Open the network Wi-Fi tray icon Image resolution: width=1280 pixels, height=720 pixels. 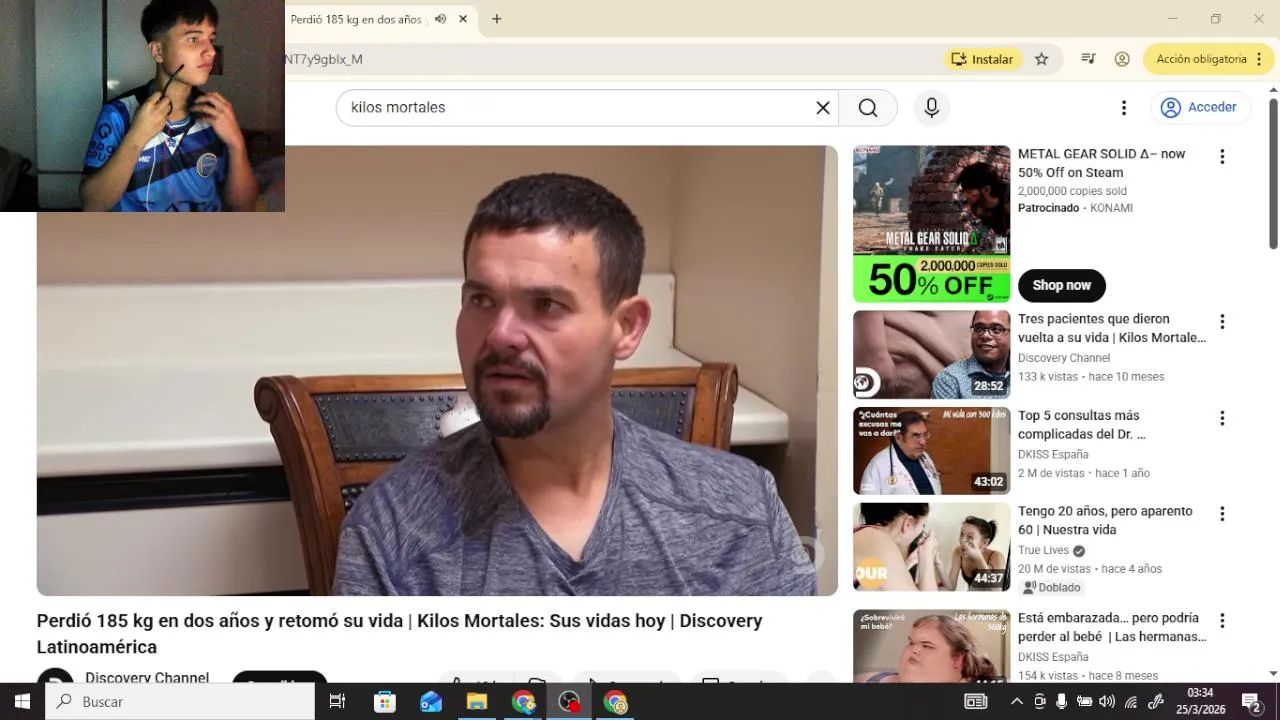click(x=1131, y=702)
